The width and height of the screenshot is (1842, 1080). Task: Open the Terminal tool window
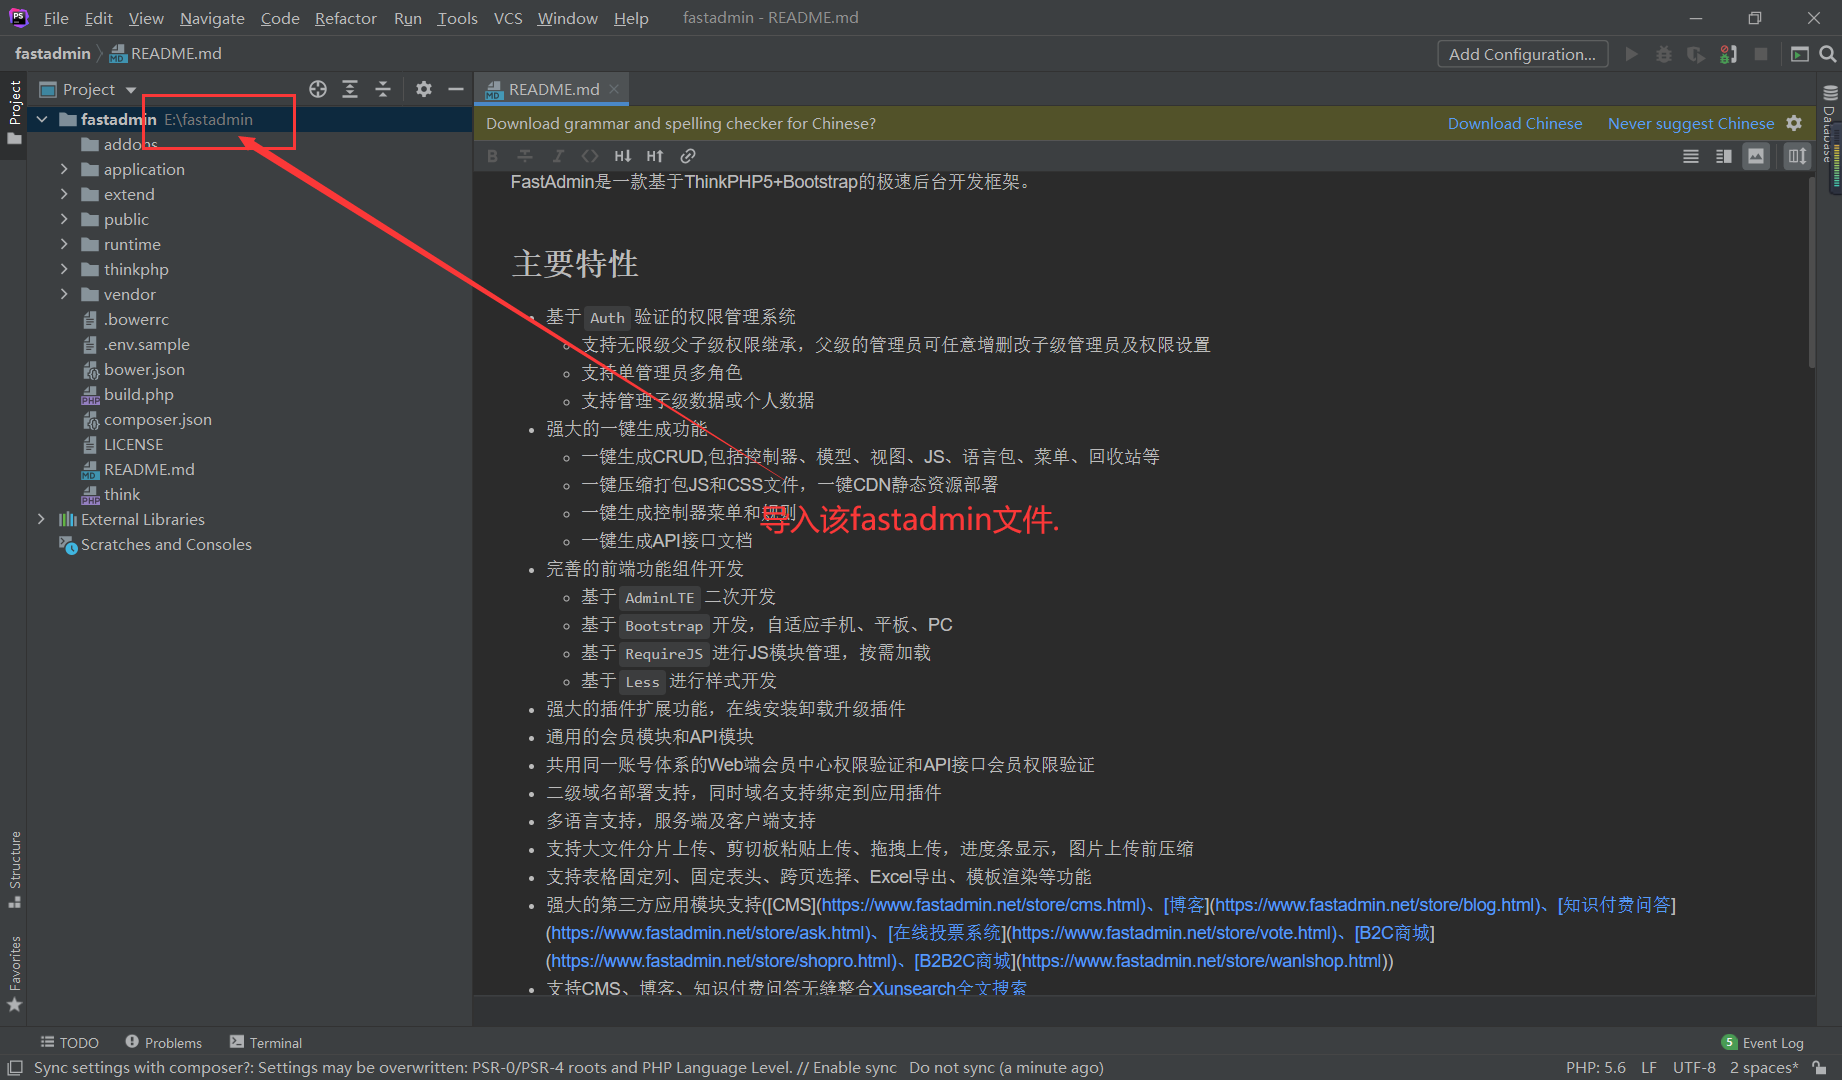coord(266,1043)
